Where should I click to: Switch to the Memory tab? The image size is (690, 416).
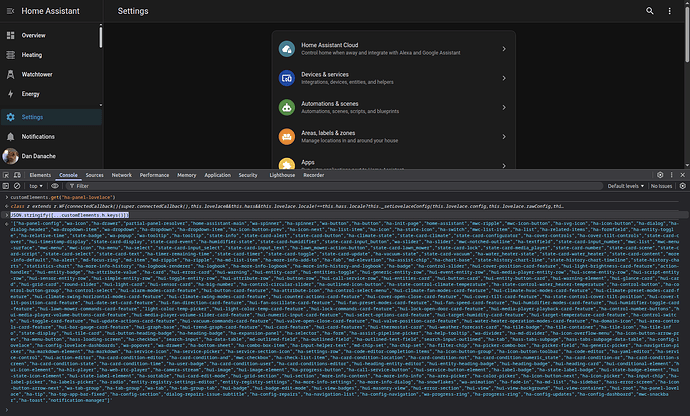(187, 175)
